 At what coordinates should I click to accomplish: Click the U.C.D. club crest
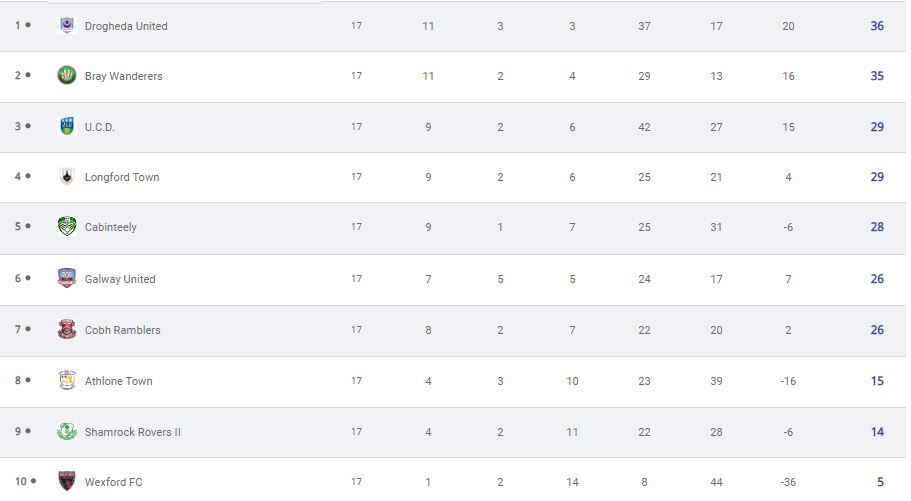point(67,126)
